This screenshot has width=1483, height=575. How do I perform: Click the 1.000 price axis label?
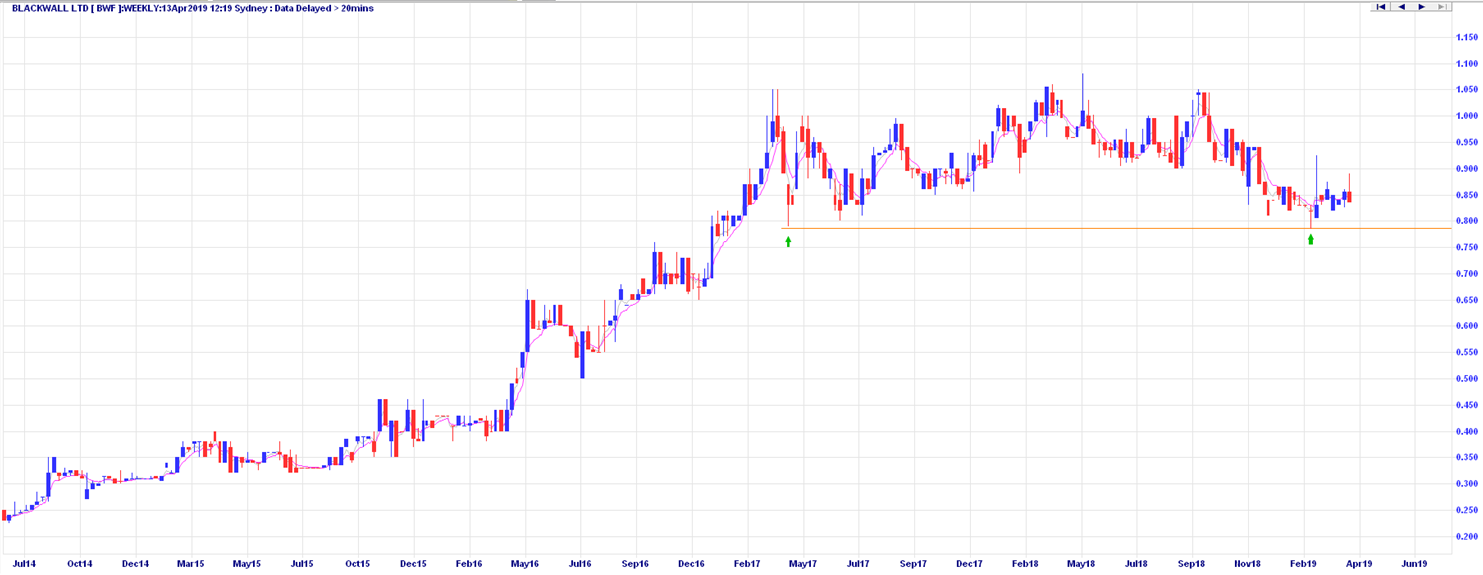click(x=1467, y=116)
